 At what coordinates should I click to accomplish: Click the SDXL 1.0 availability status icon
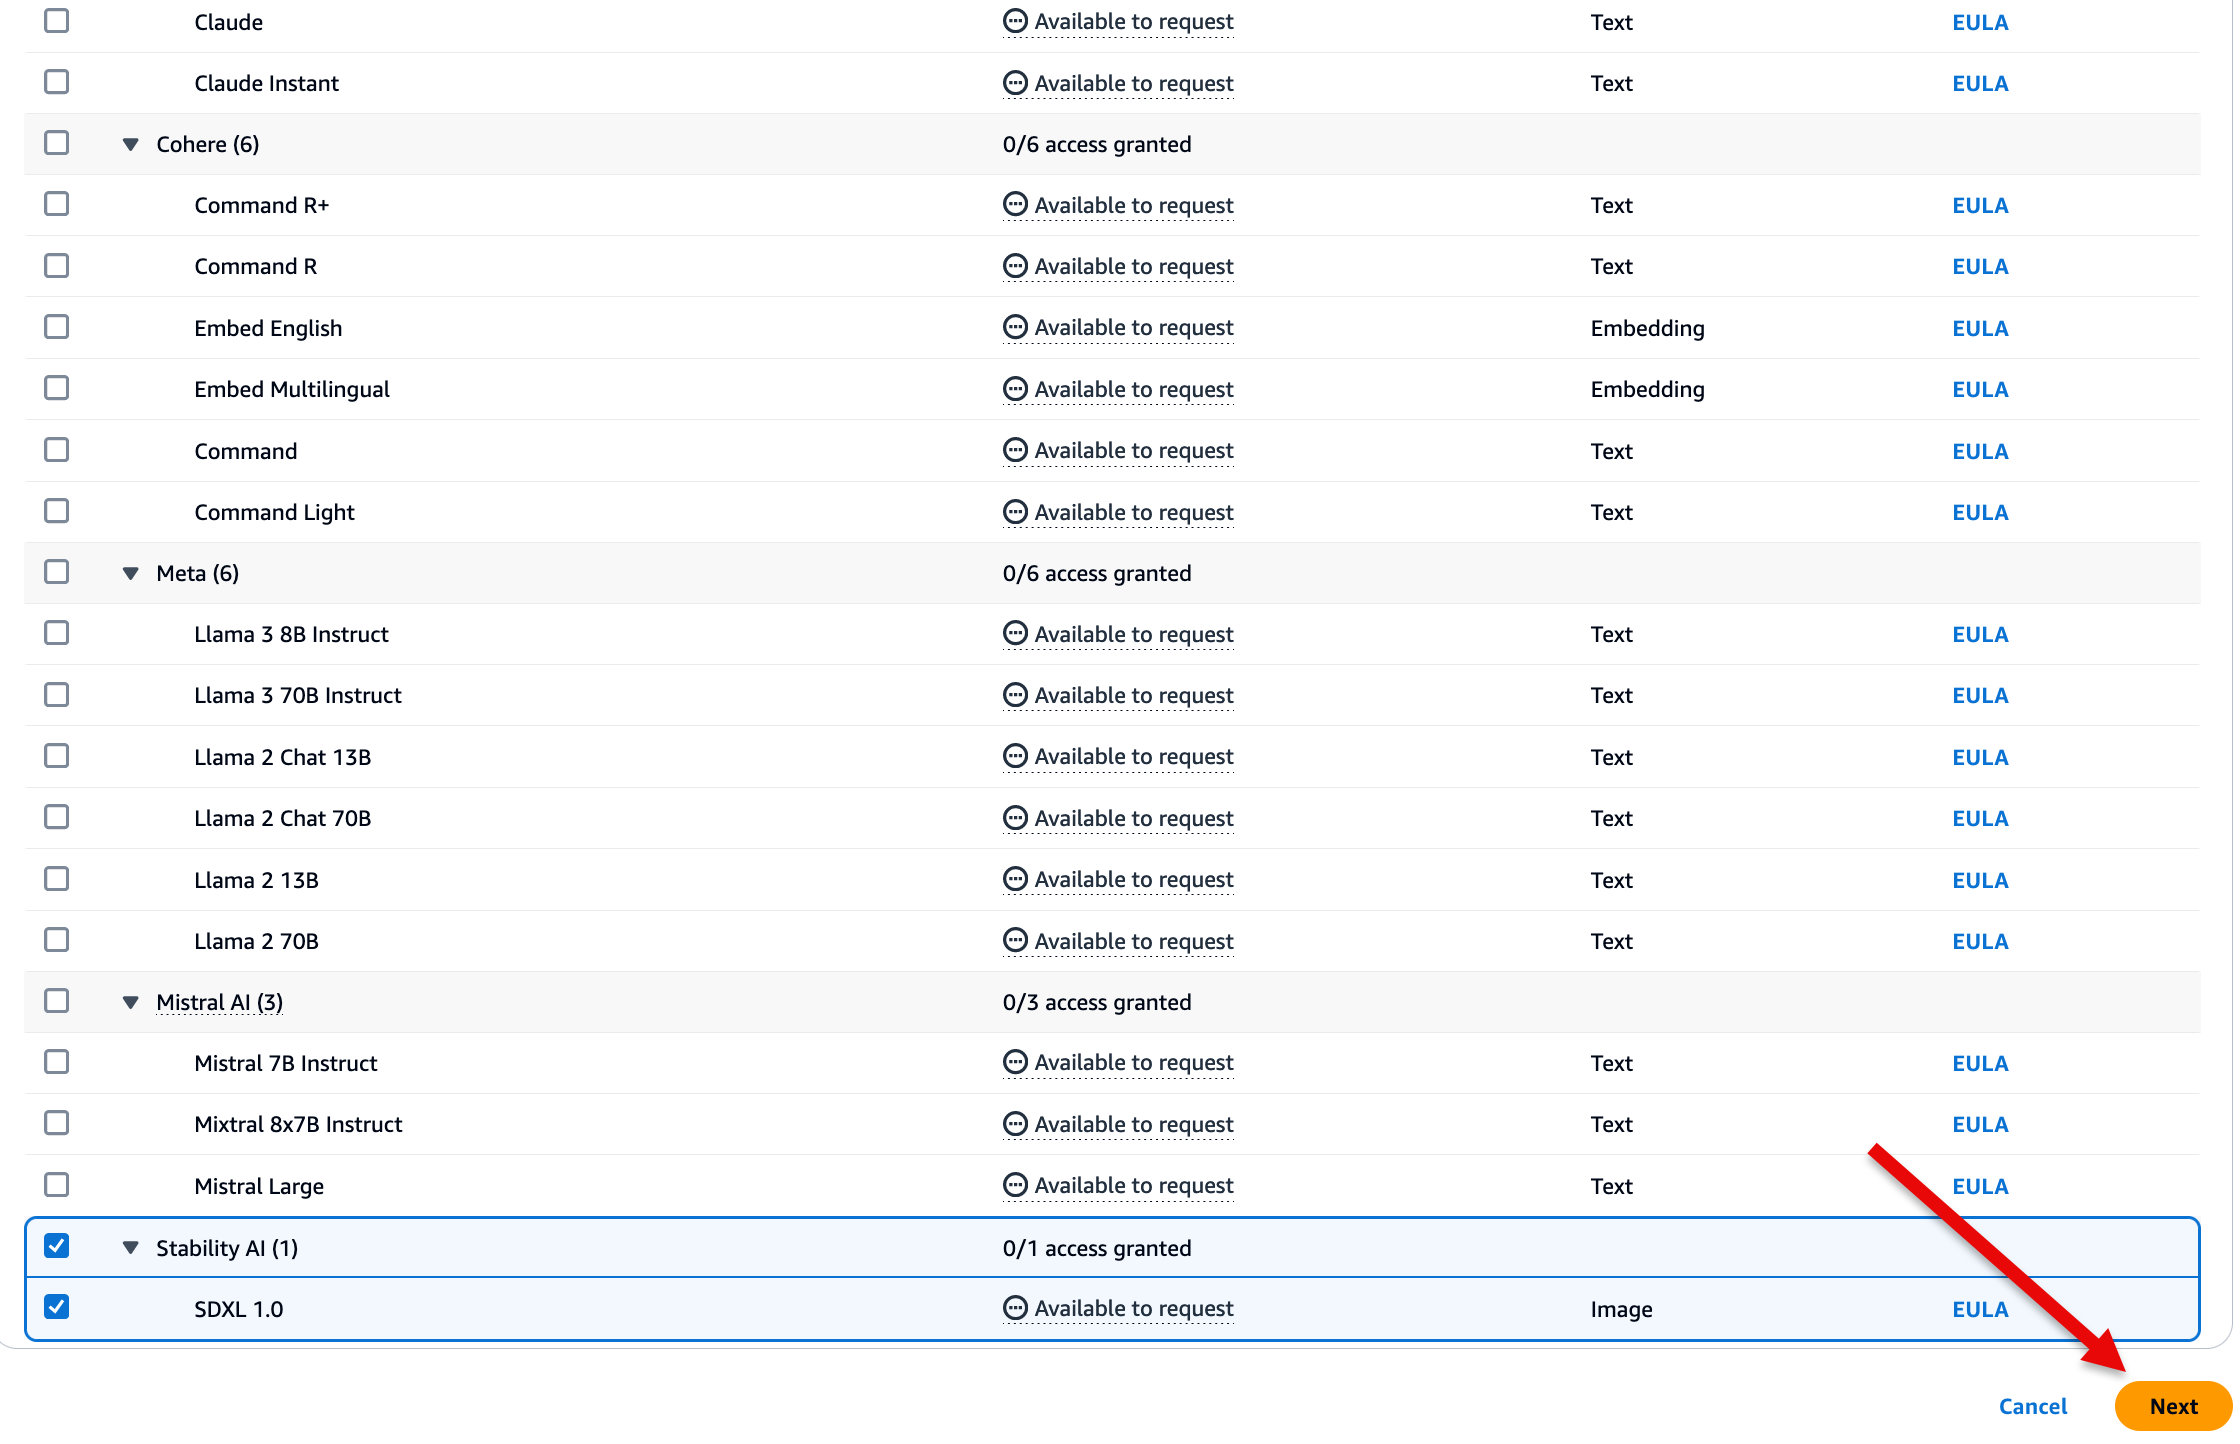pyautogui.click(x=1015, y=1308)
